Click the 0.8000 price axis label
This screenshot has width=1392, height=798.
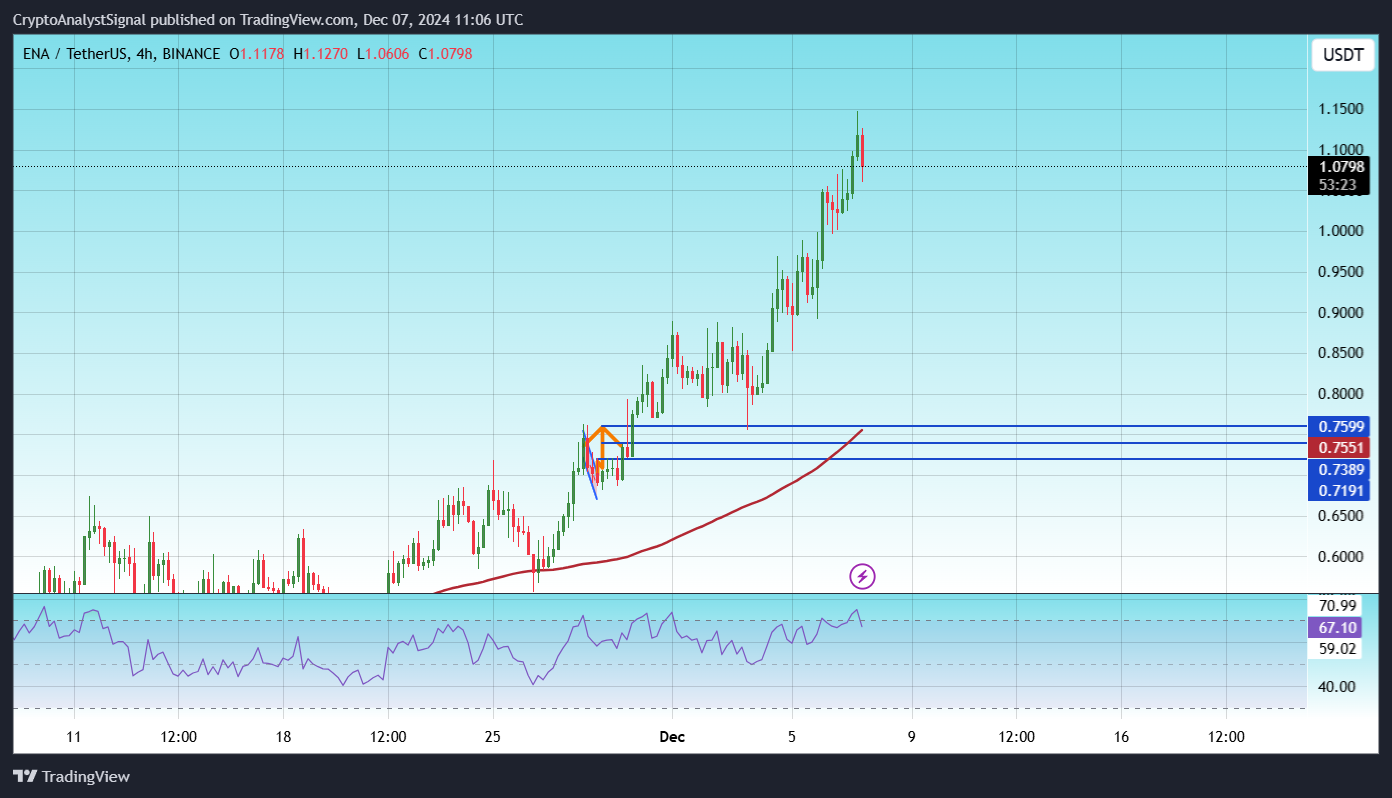click(1341, 394)
